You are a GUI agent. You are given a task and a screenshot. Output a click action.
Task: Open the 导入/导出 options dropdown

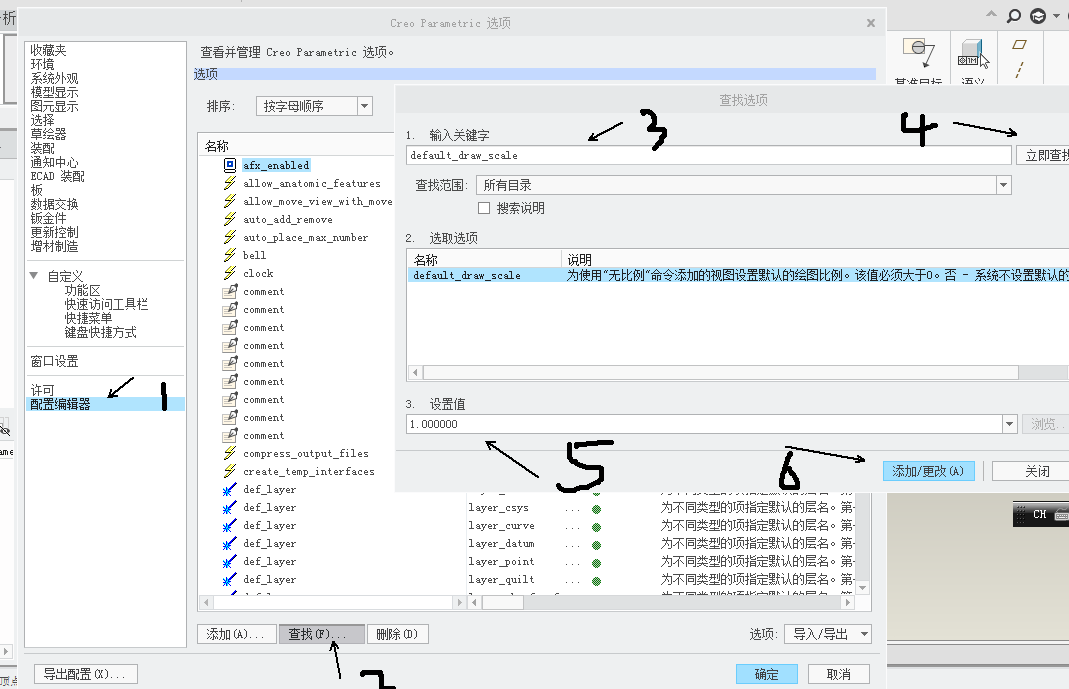828,634
